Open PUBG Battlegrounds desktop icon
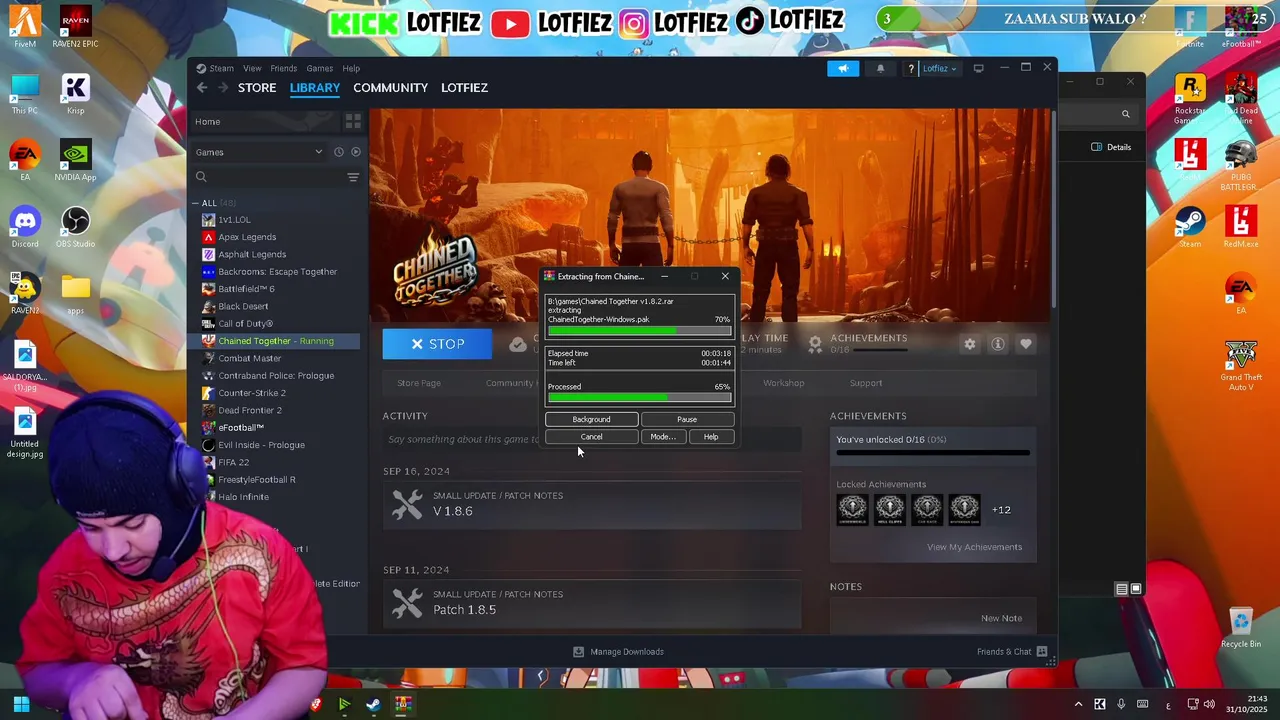1280x720 pixels. [x=1241, y=164]
